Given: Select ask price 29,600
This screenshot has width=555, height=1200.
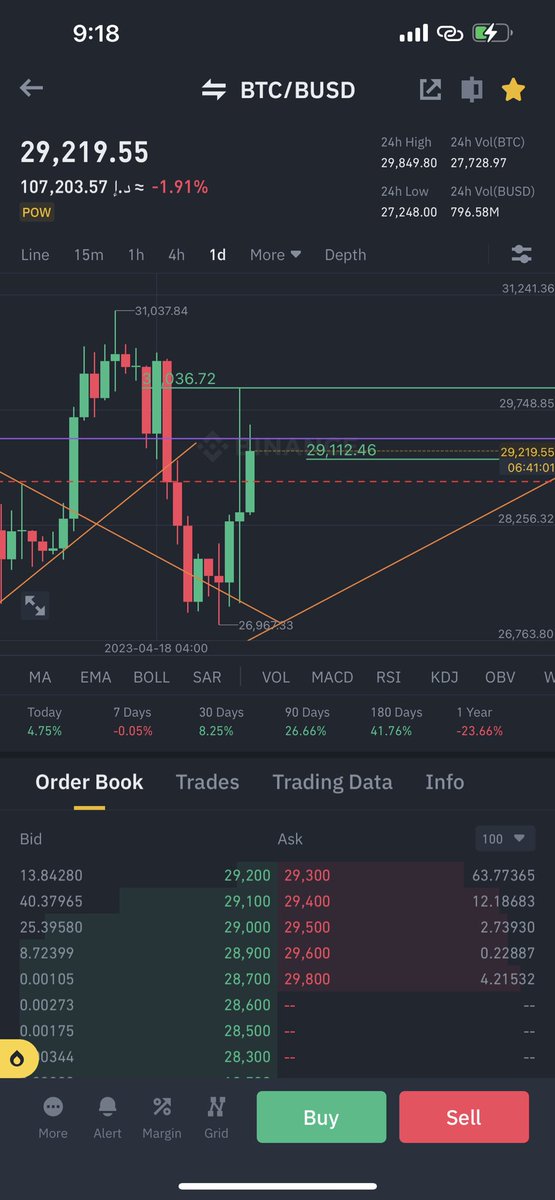Looking at the screenshot, I should [x=307, y=953].
